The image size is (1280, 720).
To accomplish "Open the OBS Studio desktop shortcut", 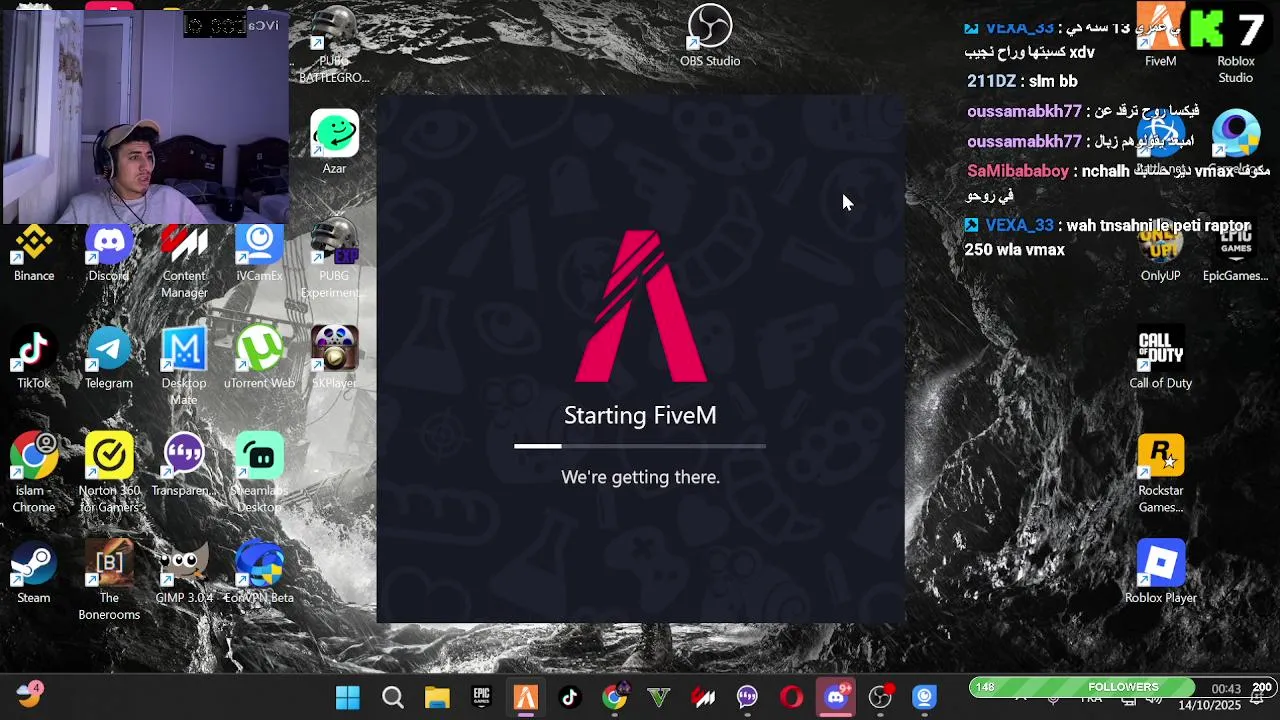I will coord(710,37).
